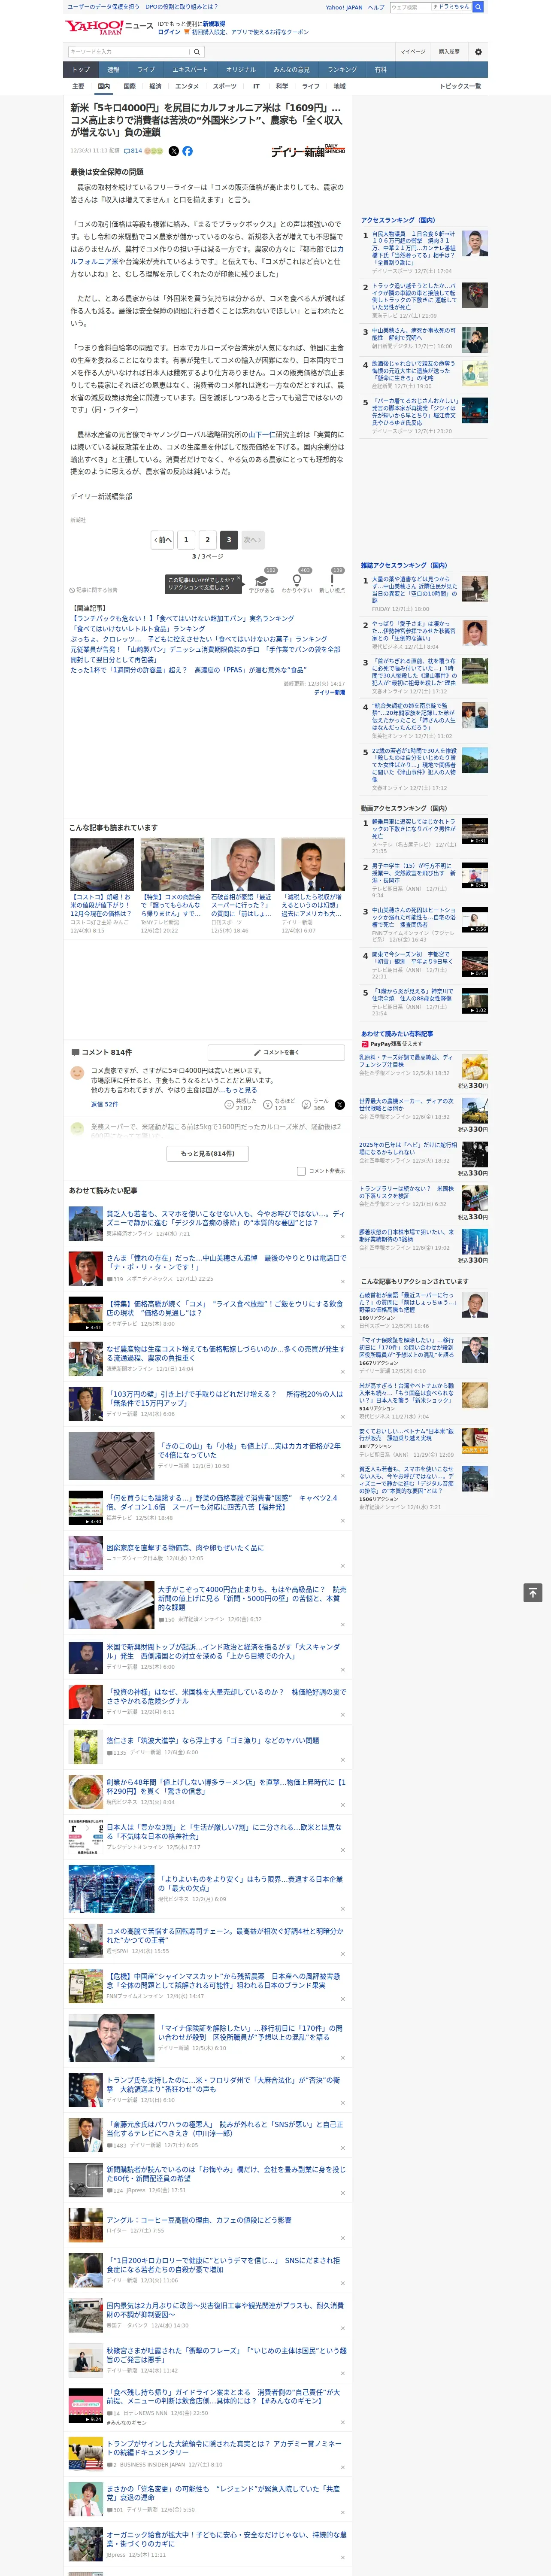
Task: Open the きのこの山 chocolate article thumbnail
Action: (x=111, y=1455)
